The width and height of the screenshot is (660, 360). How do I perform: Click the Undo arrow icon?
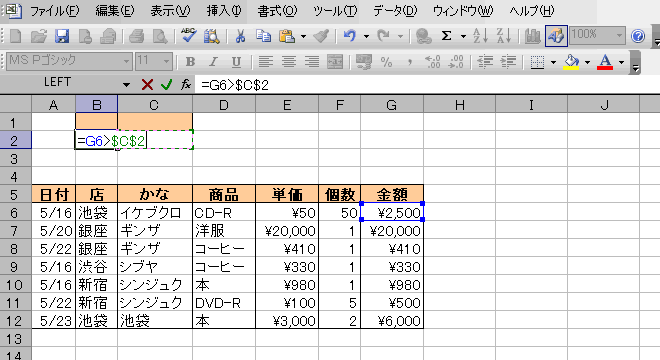tap(350, 36)
